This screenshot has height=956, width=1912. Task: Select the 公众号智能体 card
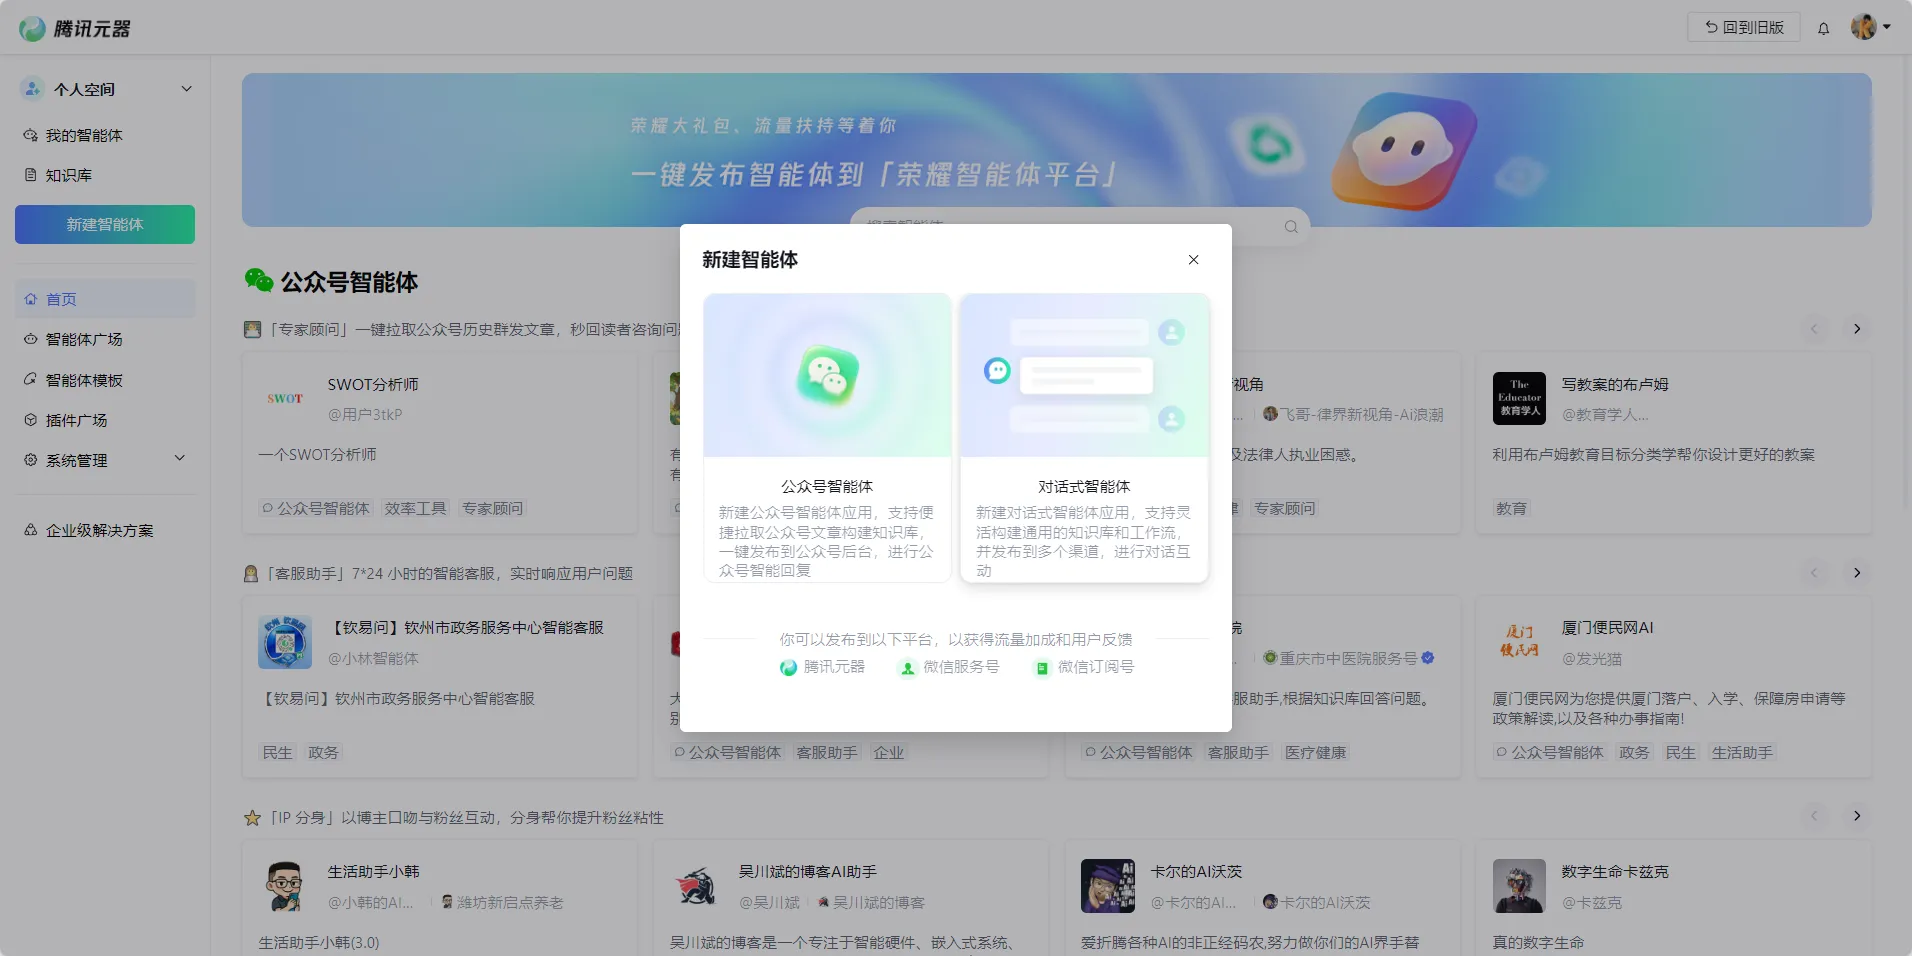tap(827, 437)
